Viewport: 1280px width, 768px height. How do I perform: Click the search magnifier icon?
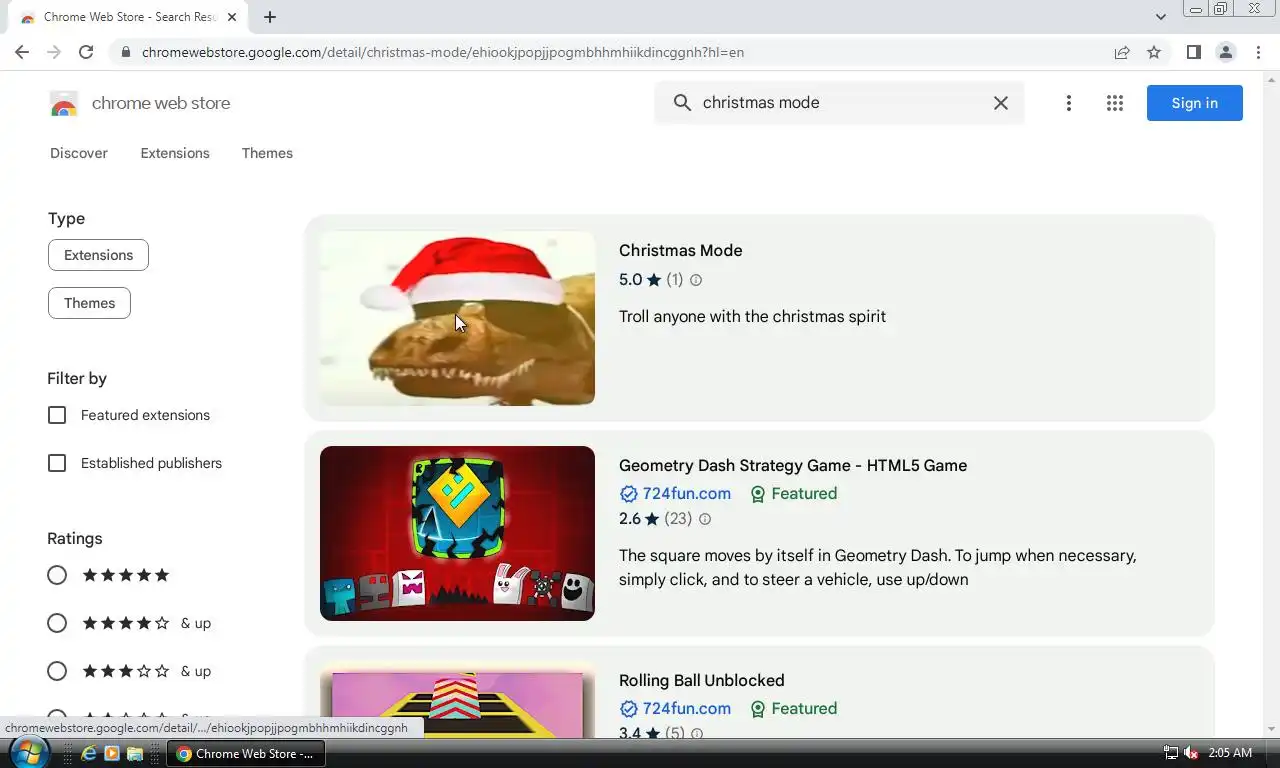(682, 103)
